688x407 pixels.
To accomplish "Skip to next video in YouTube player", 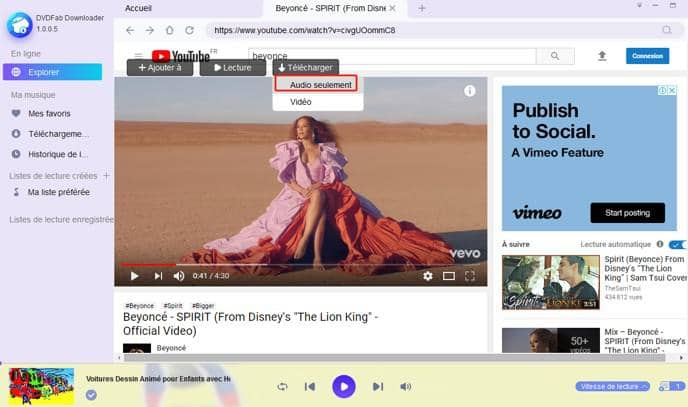I will click(158, 276).
